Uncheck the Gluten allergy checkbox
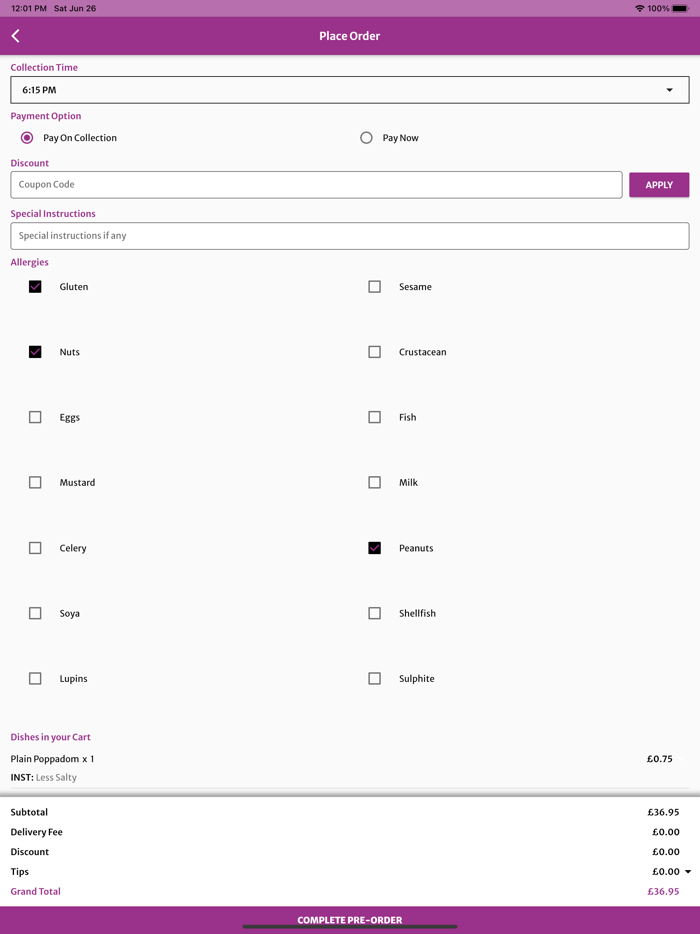700x934 pixels. coord(35,287)
